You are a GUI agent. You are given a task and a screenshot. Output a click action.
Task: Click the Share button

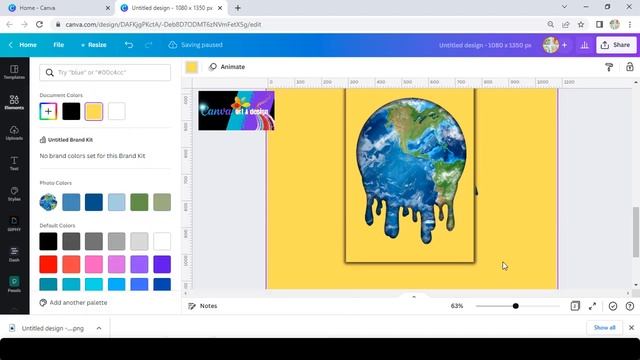pyautogui.click(x=616, y=45)
